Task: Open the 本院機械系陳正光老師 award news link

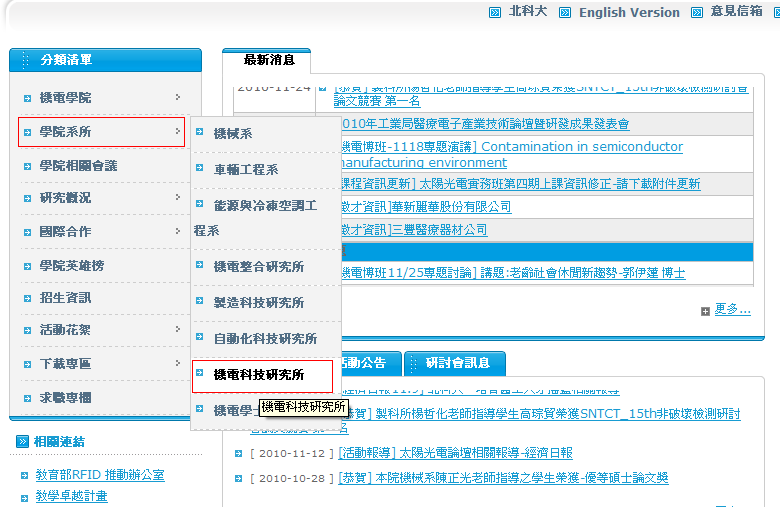Action: click(x=503, y=478)
